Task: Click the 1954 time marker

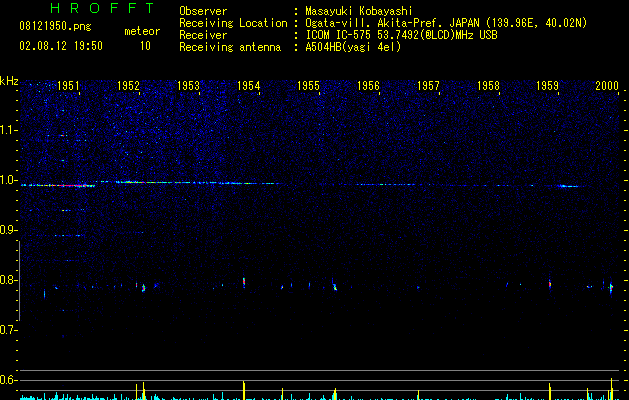Action: pyautogui.click(x=248, y=86)
